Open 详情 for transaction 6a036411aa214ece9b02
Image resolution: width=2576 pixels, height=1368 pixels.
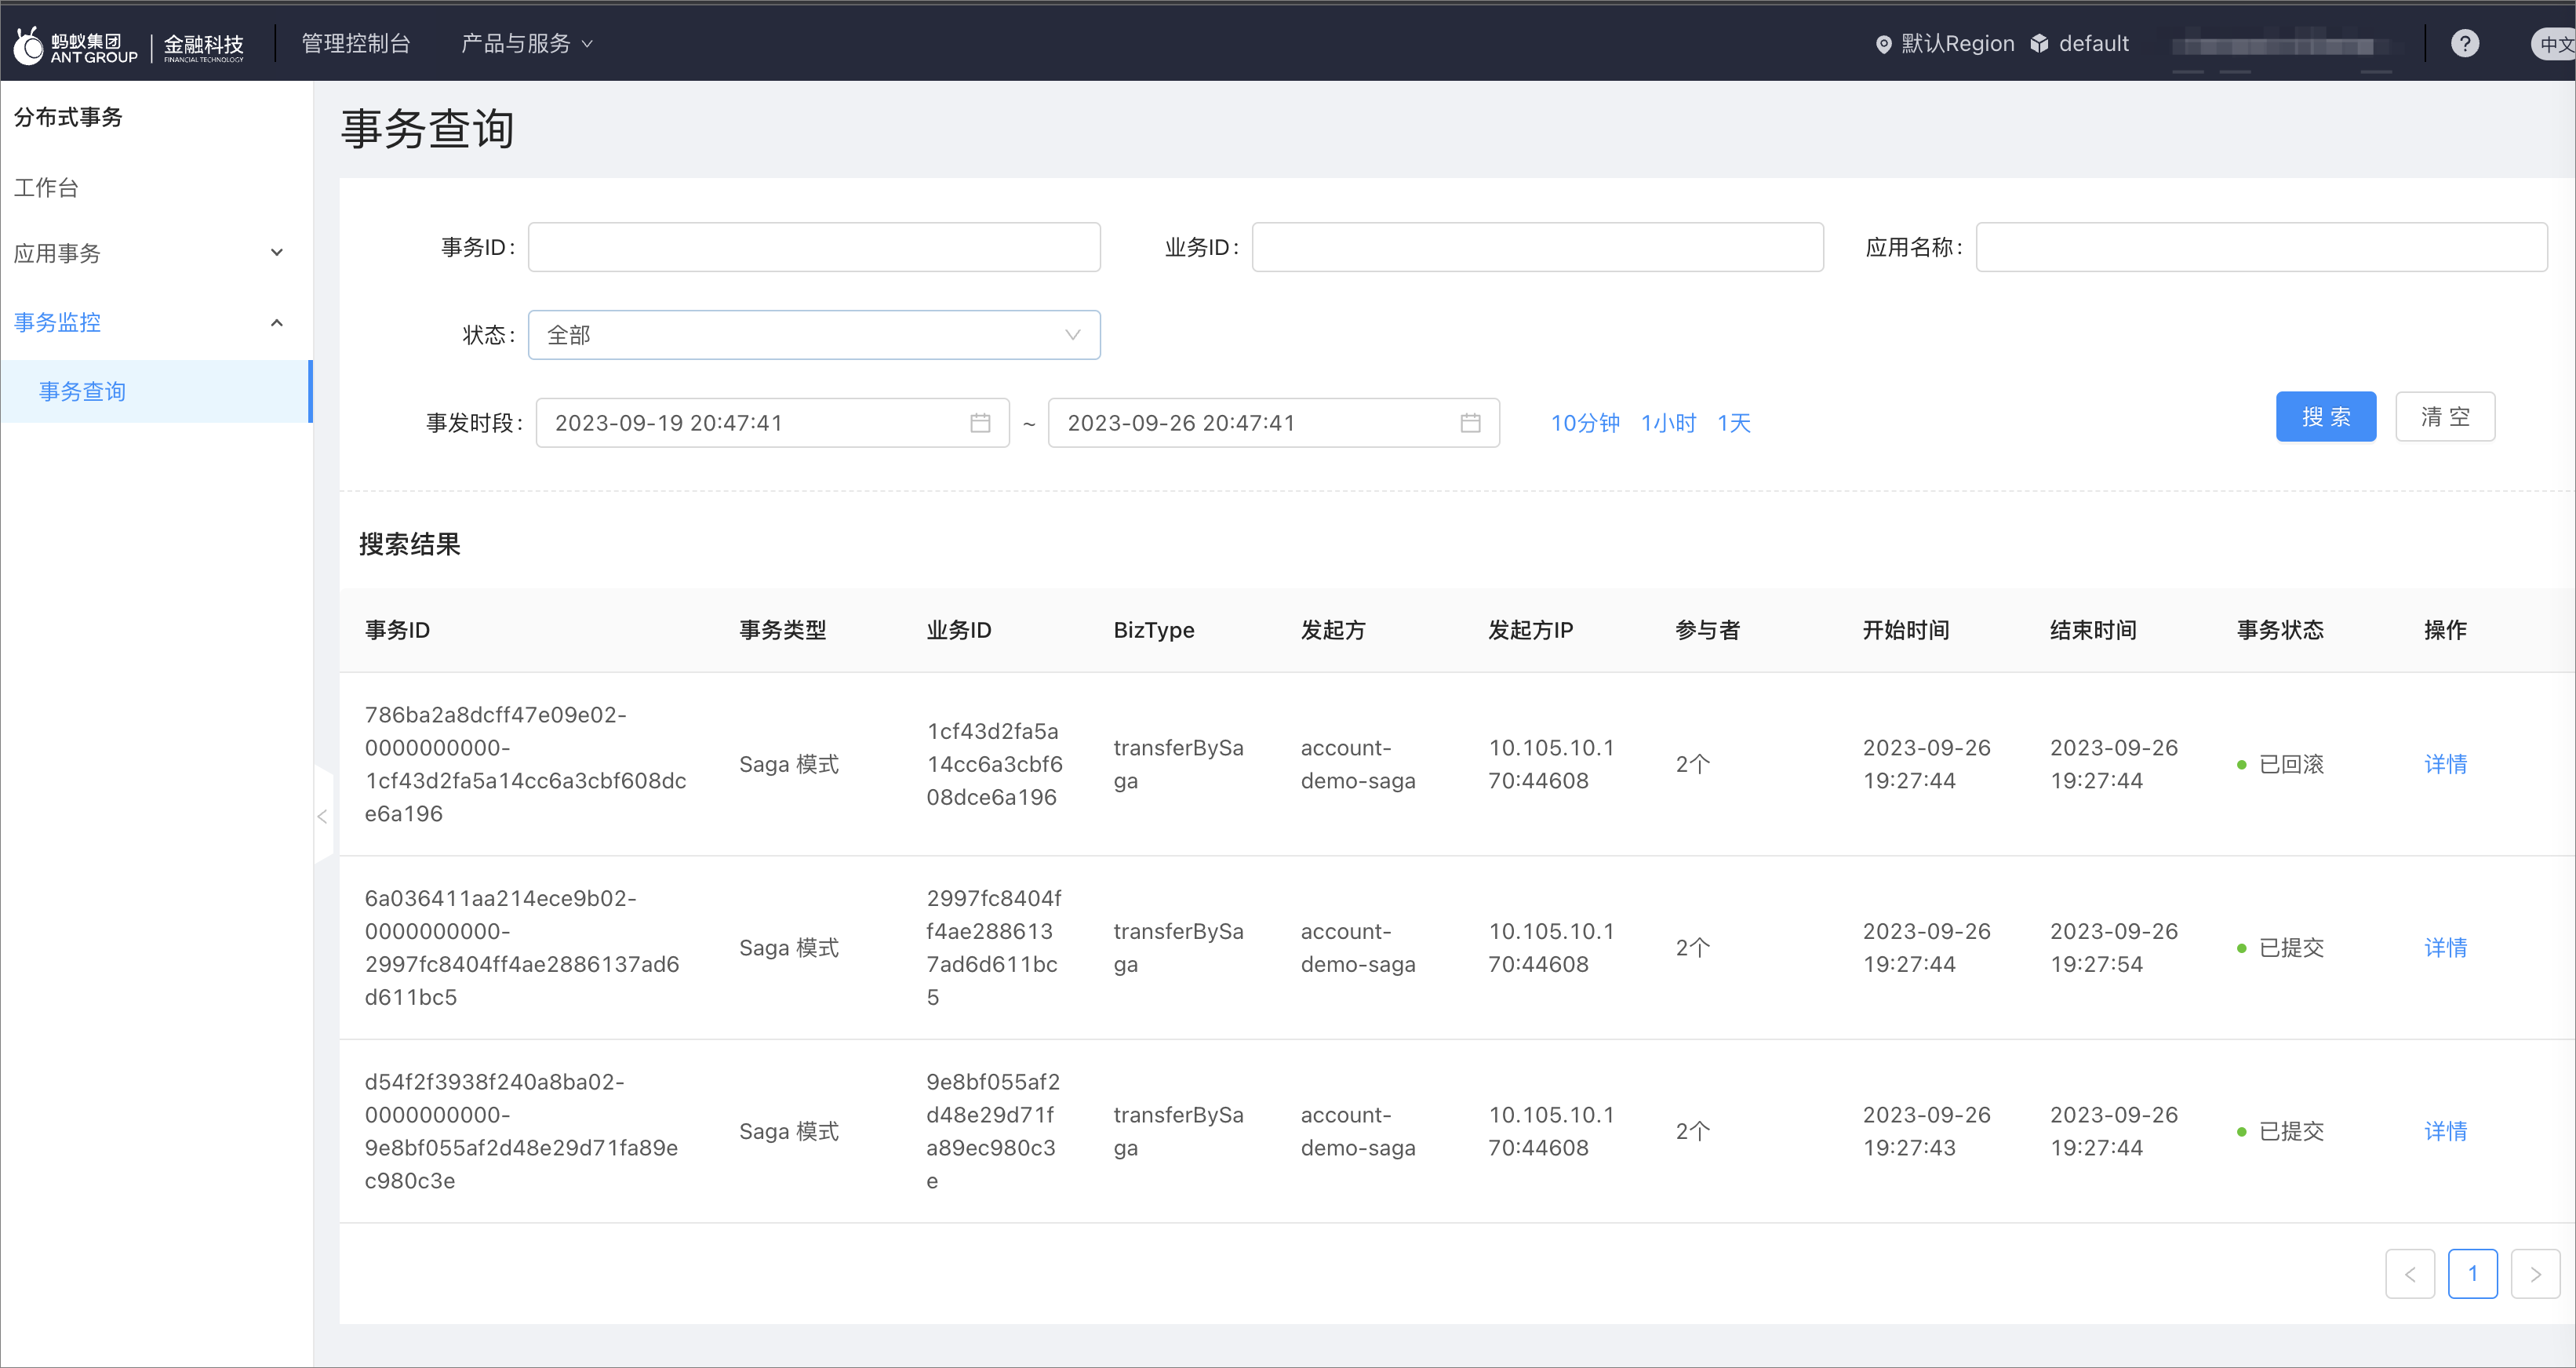tap(2445, 948)
